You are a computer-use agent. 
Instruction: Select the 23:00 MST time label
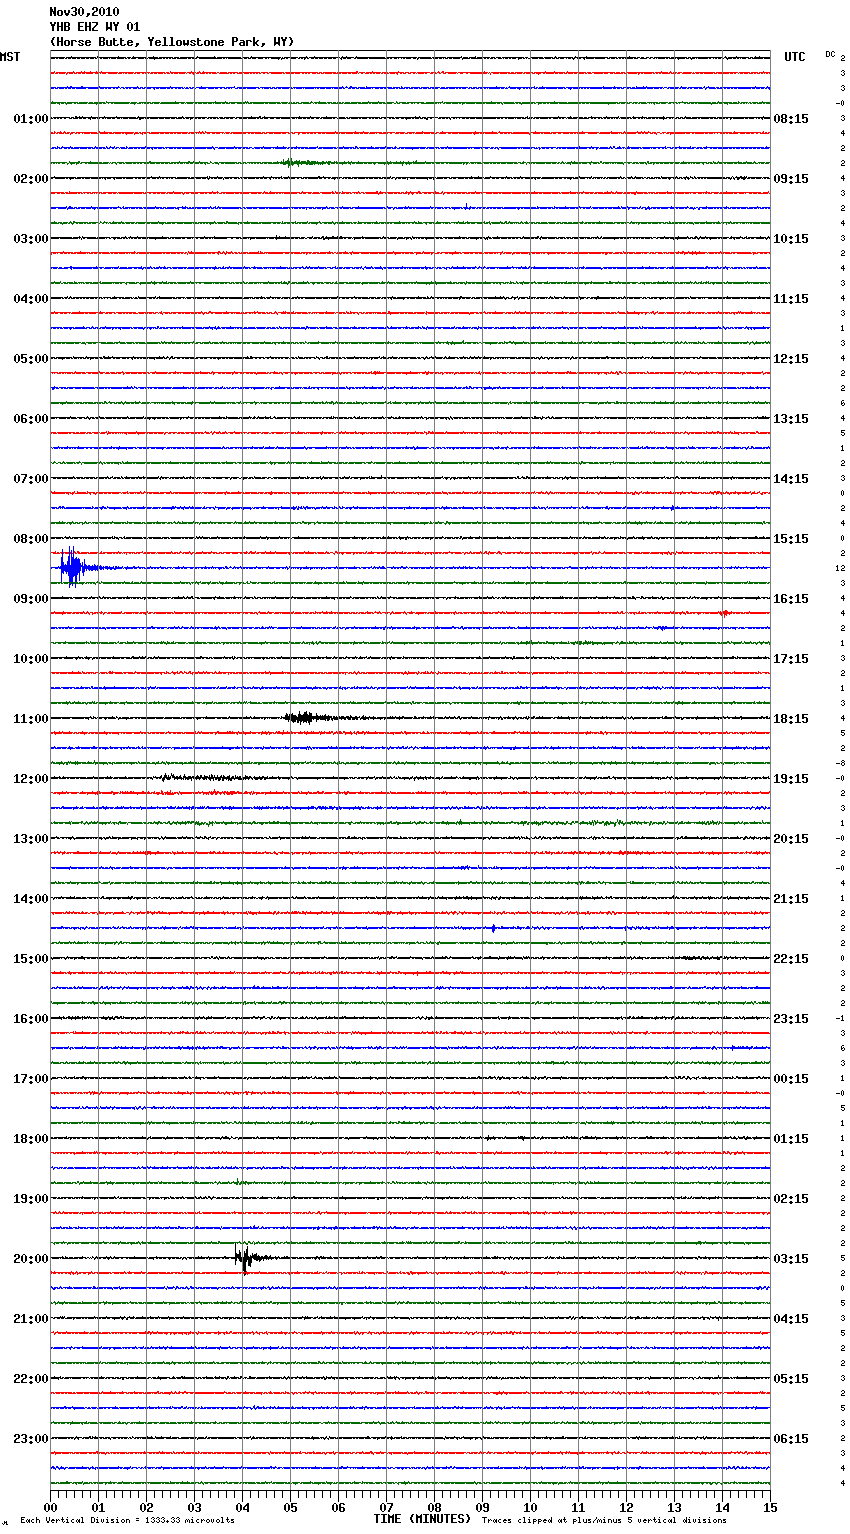pyautogui.click(x=30, y=1439)
